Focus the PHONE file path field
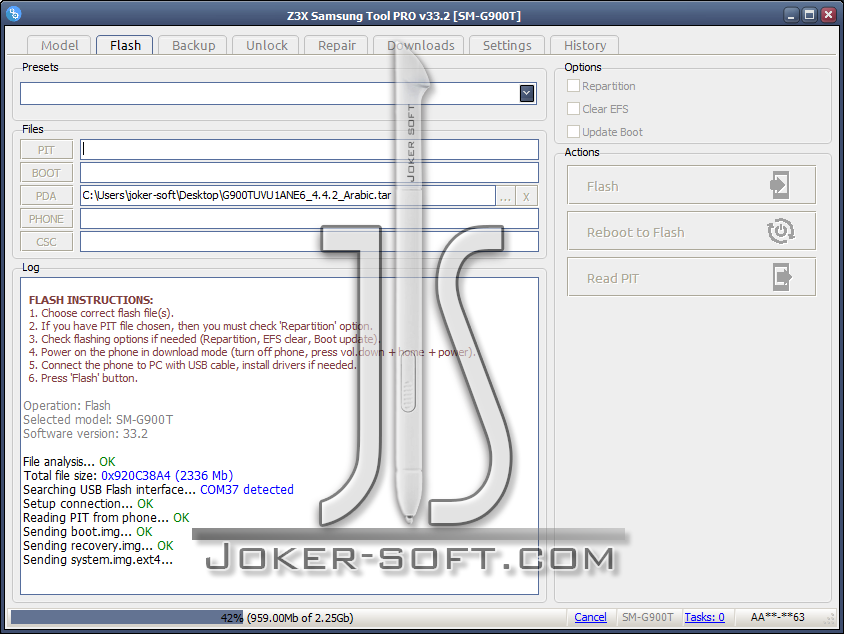844x634 pixels. (309, 219)
